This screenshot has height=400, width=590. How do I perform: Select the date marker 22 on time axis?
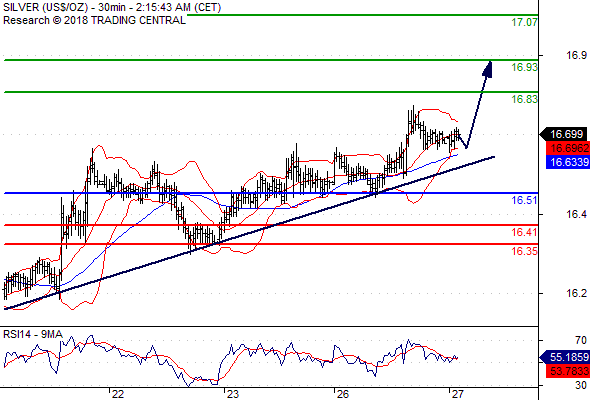118,394
